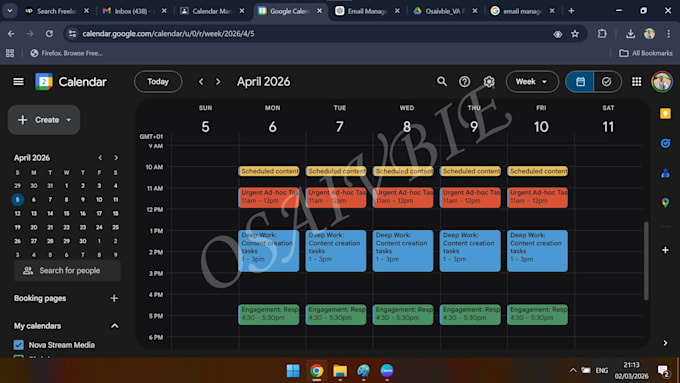Open Wednesday Urgent Ad-hoc red event
Screen dimensions: 680x383
click(403, 197)
